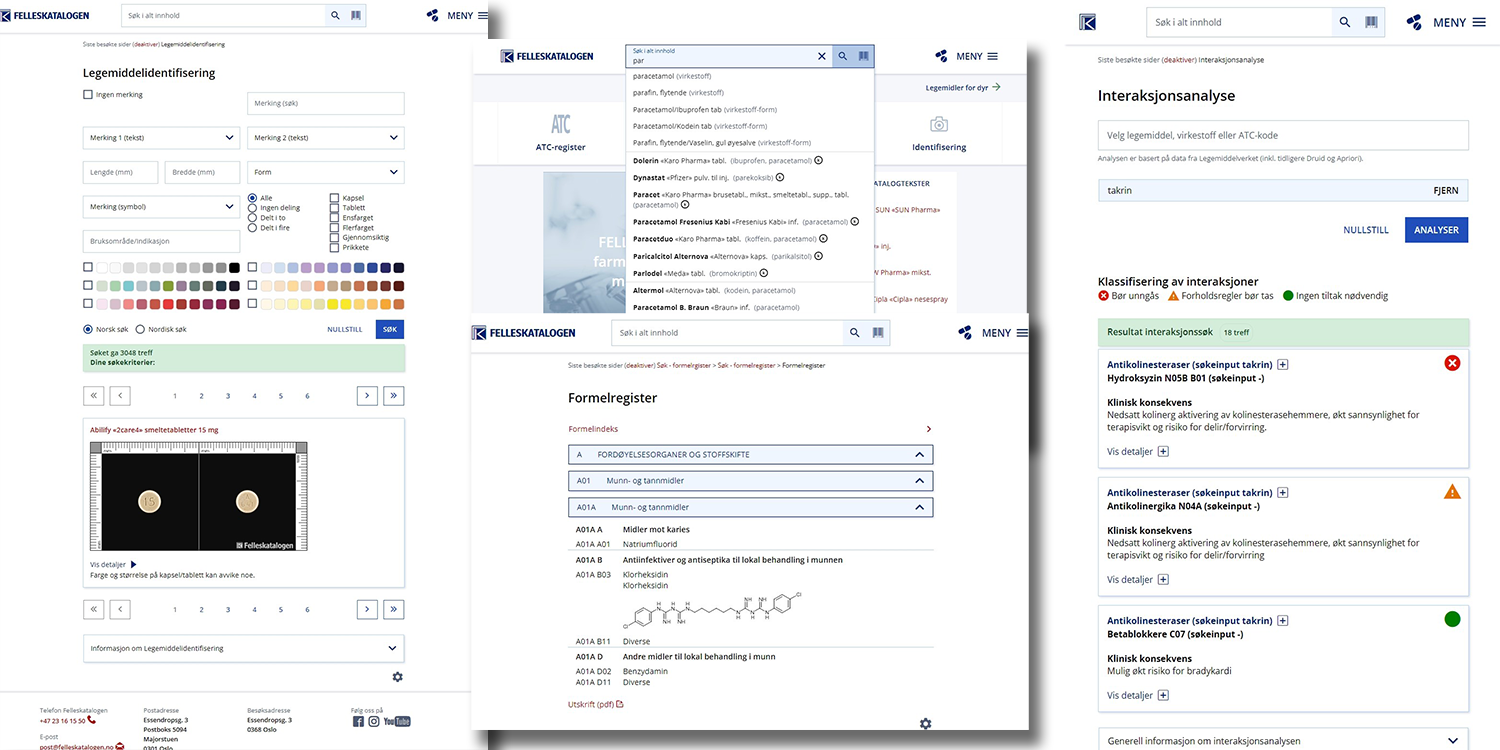Click the orange warning icon for Antikolinergika

1452,491
